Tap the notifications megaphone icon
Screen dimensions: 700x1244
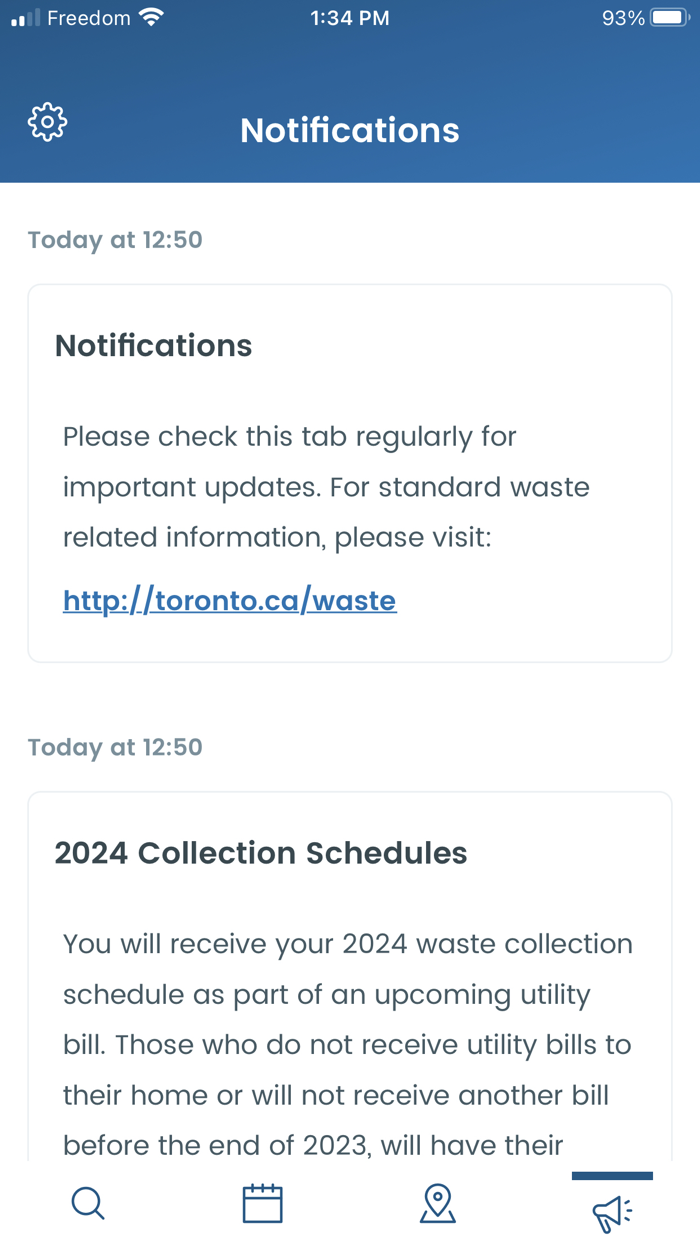point(612,1210)
